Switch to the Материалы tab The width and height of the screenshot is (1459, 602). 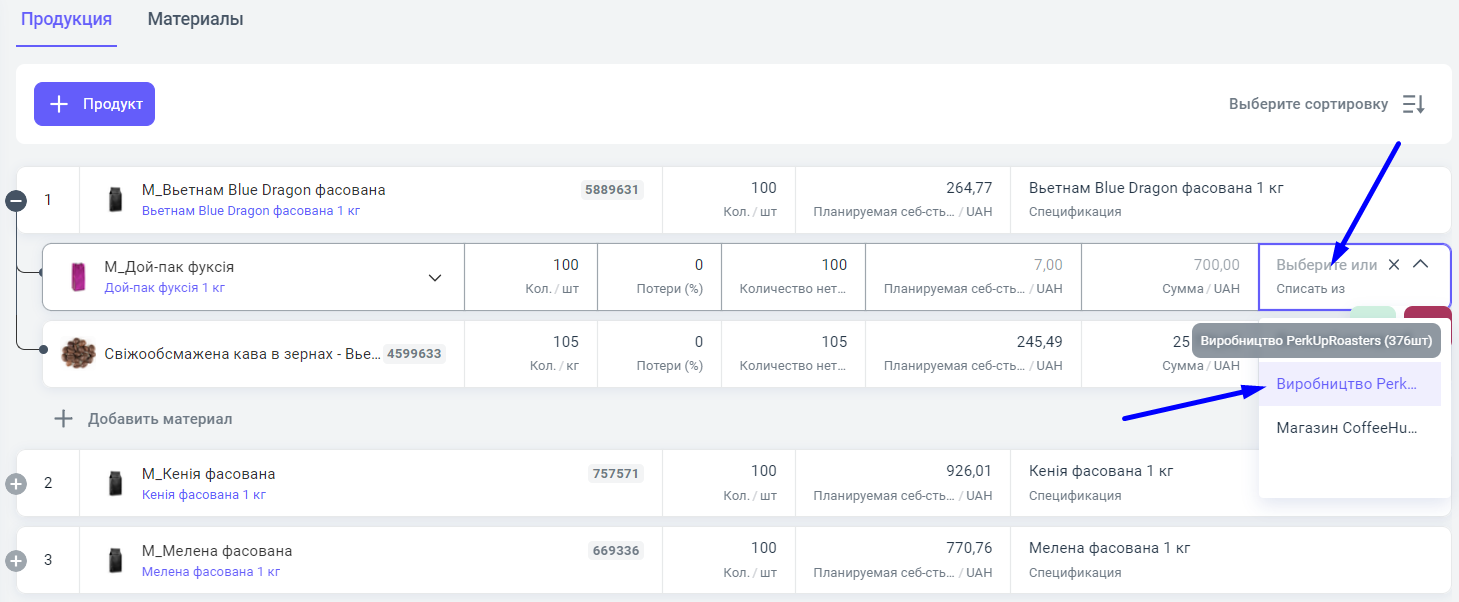195,19
